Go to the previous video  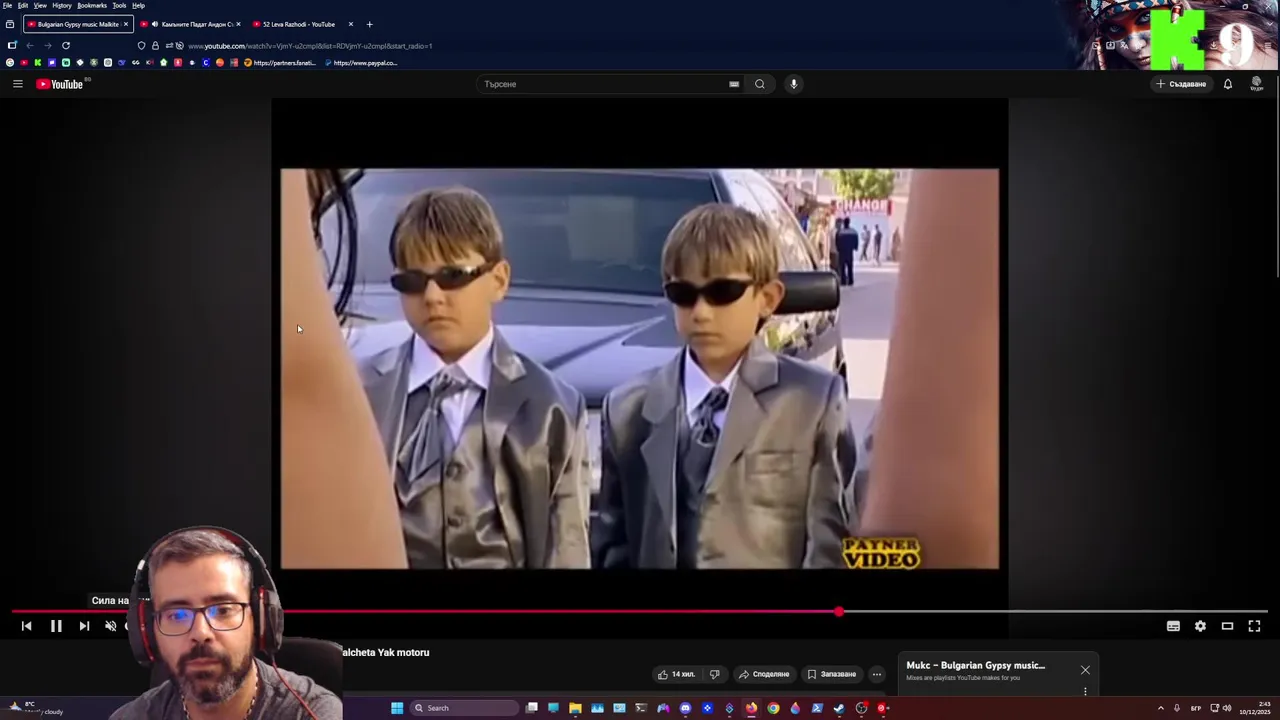click(x=26, y=626)
